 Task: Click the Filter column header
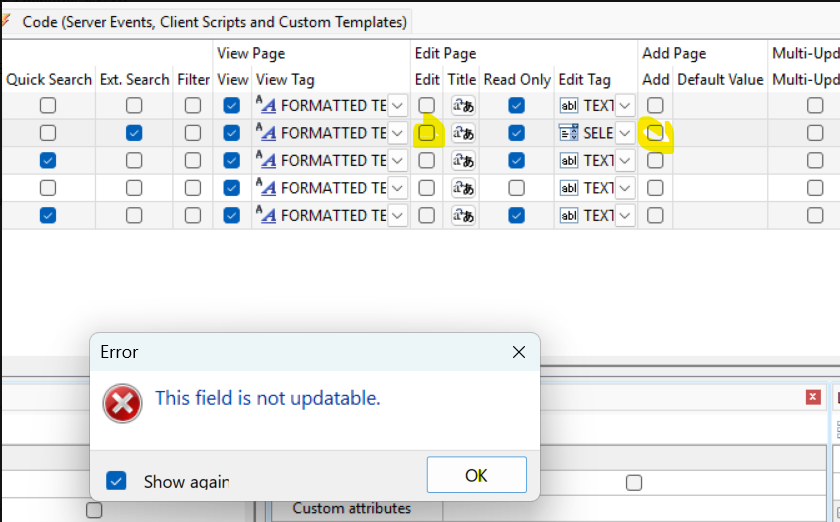click(x=193, y=80)
